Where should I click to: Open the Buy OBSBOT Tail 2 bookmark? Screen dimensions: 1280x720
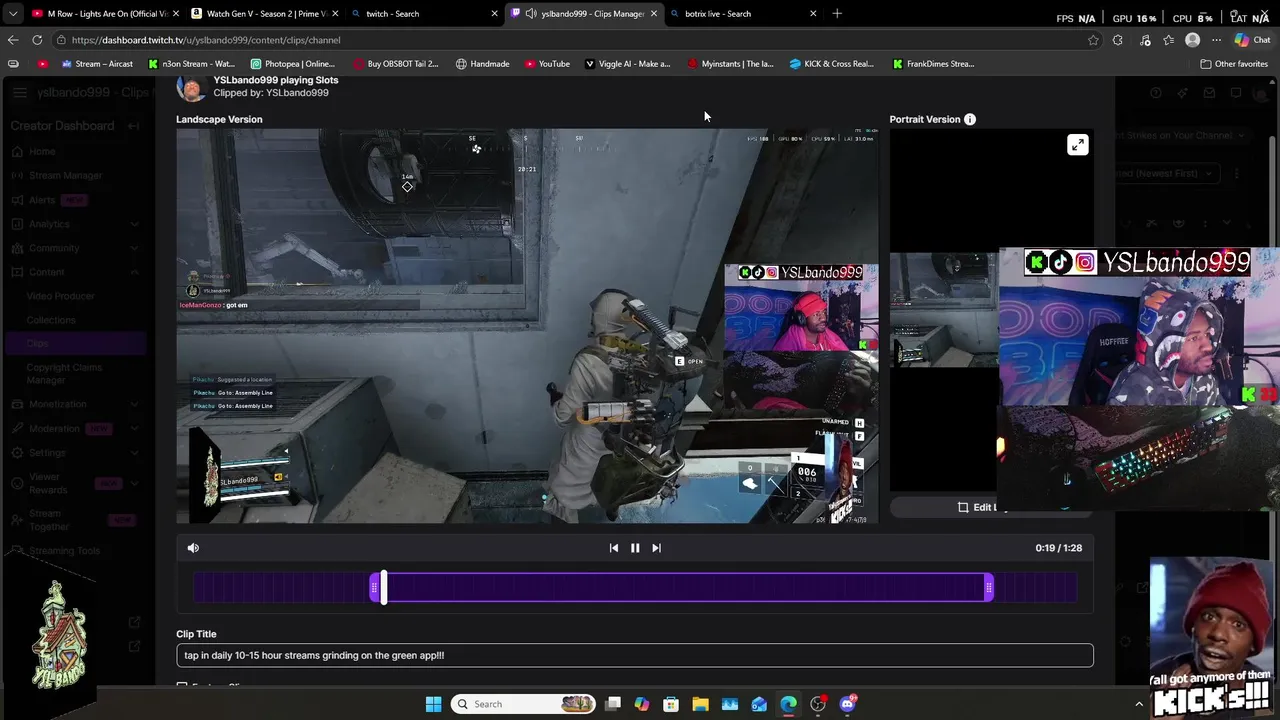[x=396, y=64]
